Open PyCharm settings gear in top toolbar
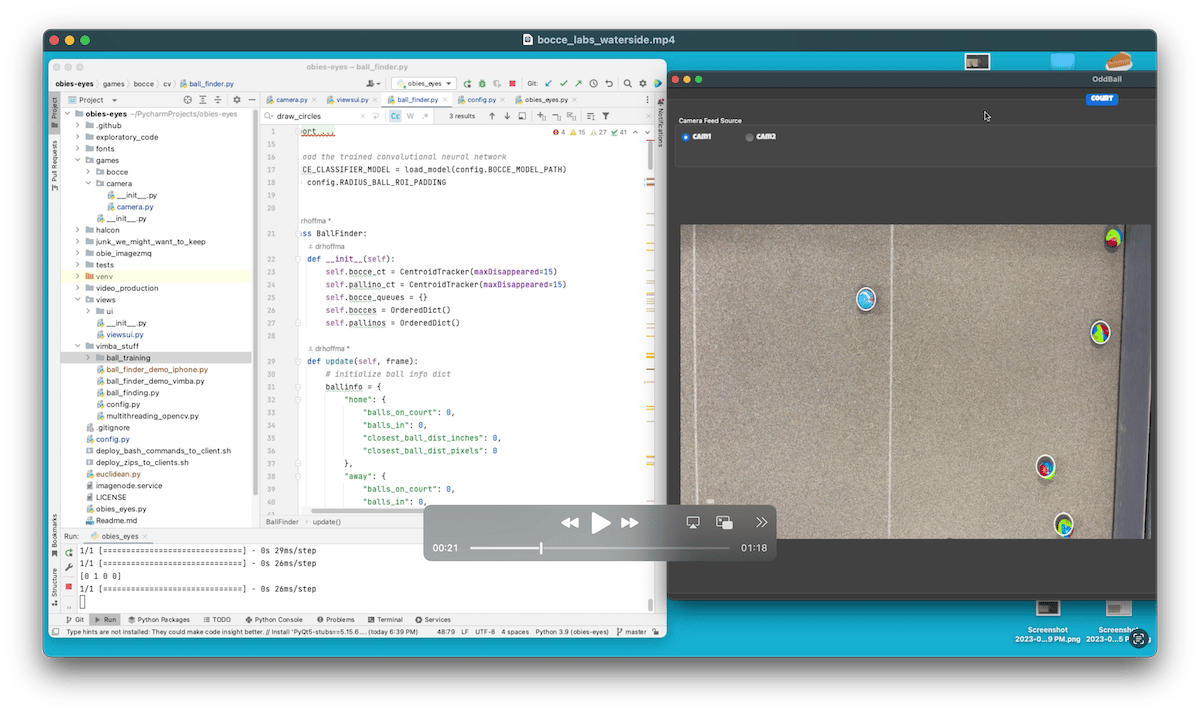 point(643,84)
